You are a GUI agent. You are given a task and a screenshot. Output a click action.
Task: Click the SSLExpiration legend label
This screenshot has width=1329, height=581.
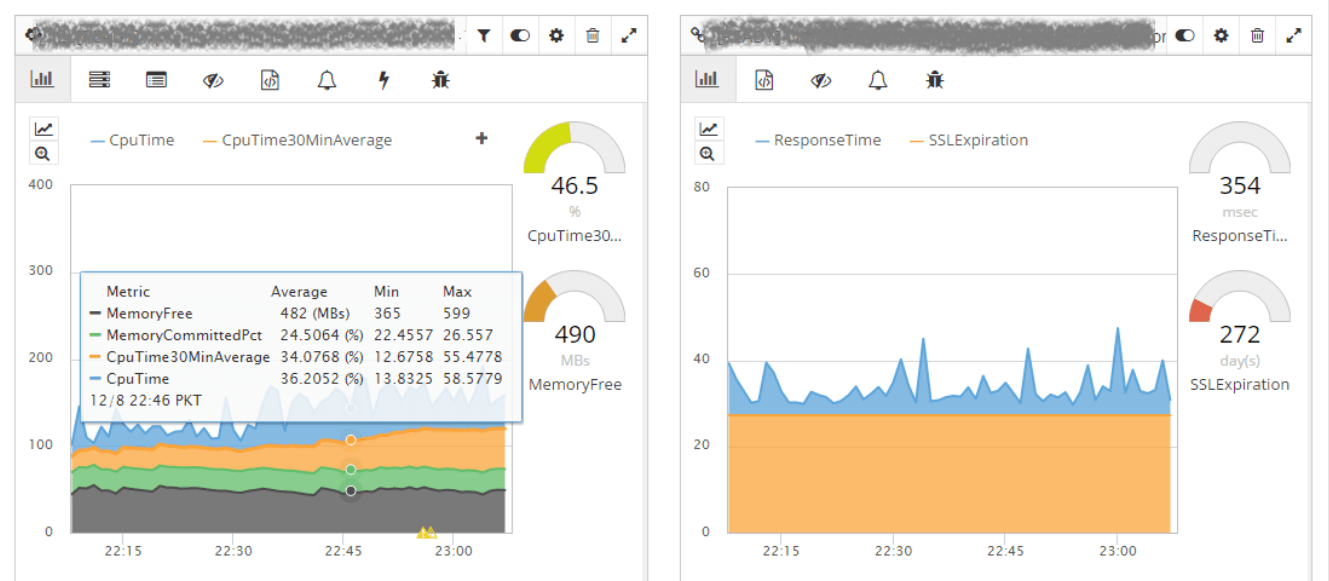pos(977,141)
